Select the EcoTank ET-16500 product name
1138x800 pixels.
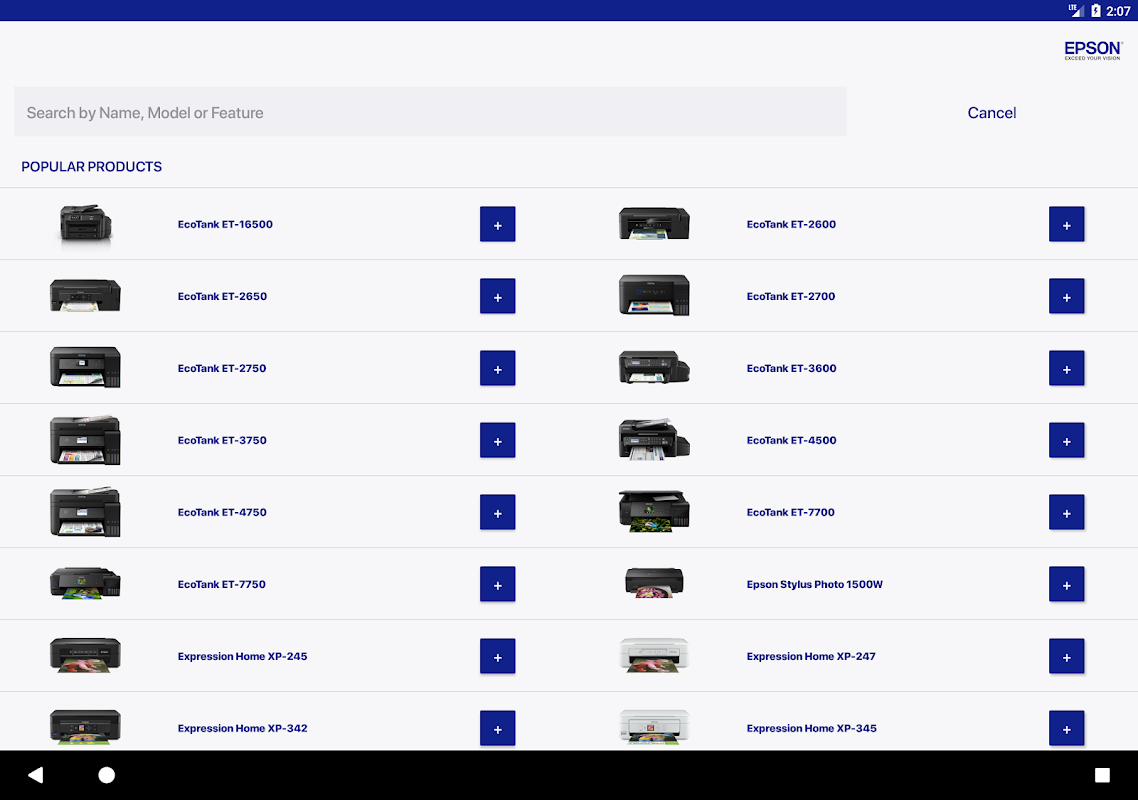225,224
